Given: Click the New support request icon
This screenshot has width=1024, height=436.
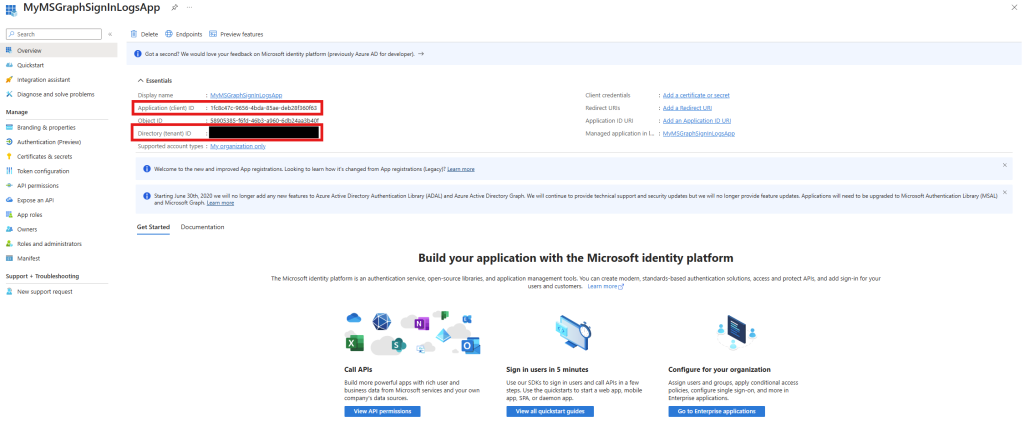Looking at the screenshot, I should click(9, 292).
